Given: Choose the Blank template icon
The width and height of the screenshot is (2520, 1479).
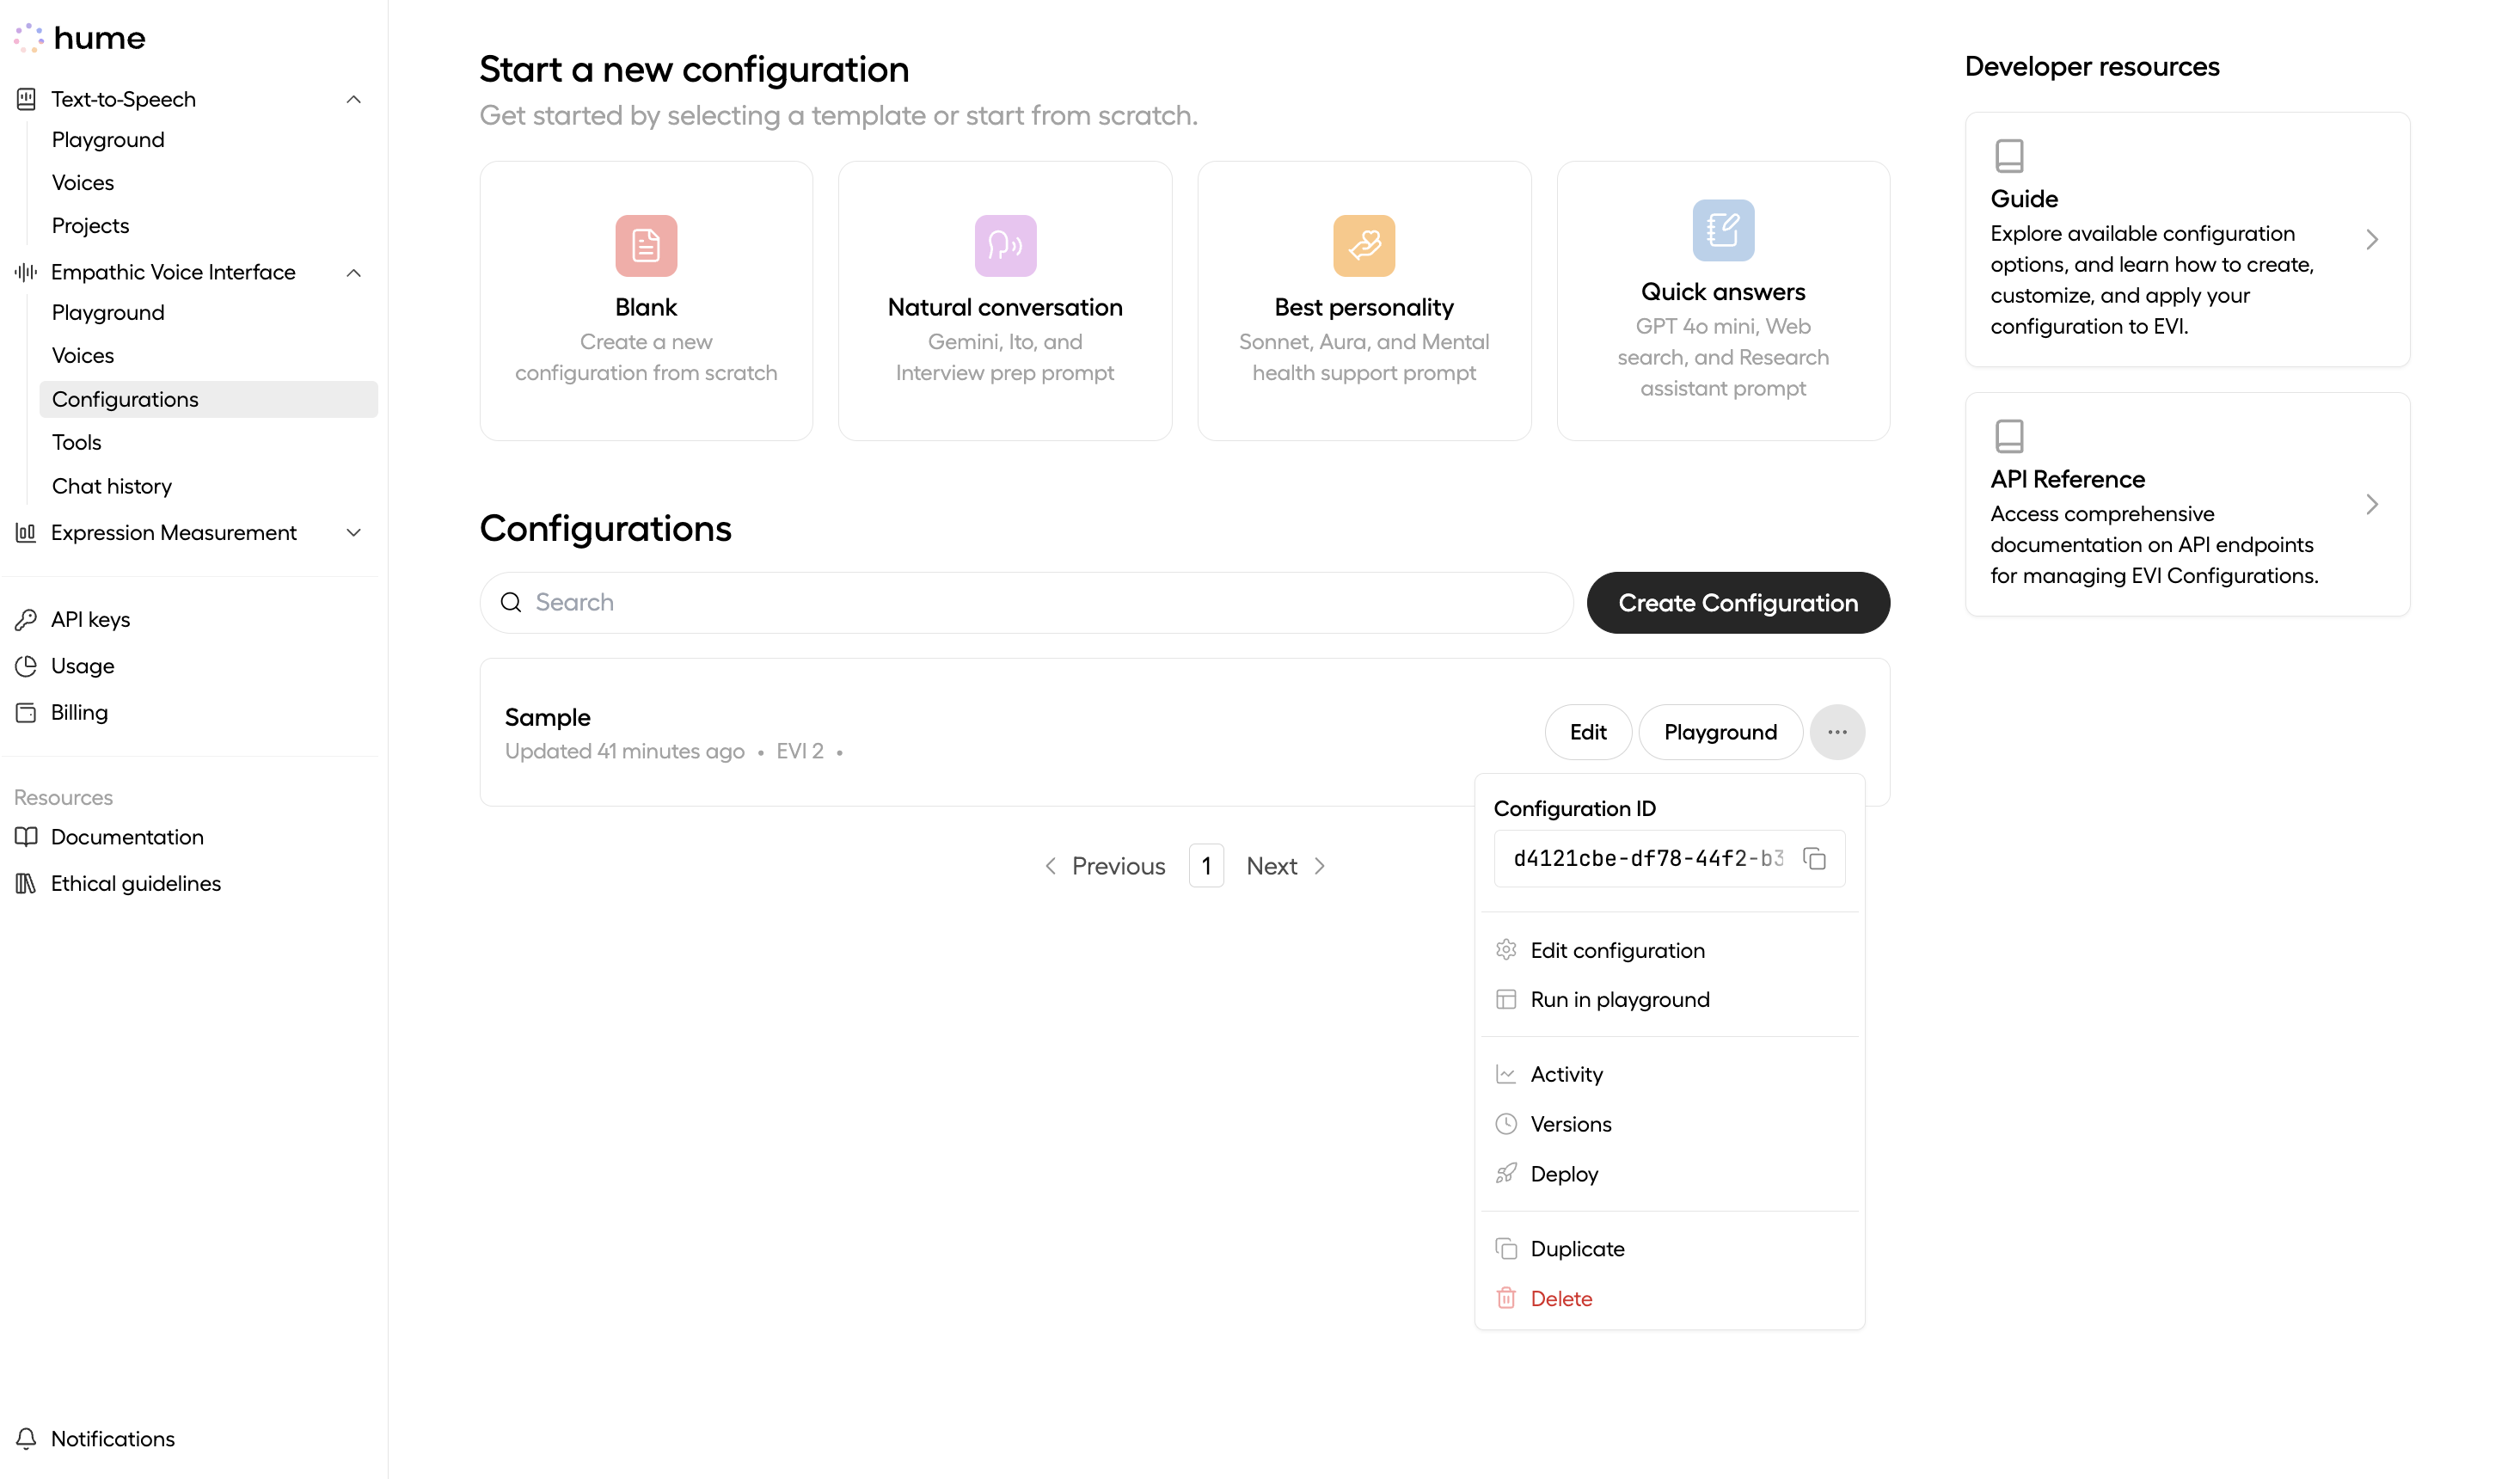Looking at the screenshot, I should tap(646, 246).
